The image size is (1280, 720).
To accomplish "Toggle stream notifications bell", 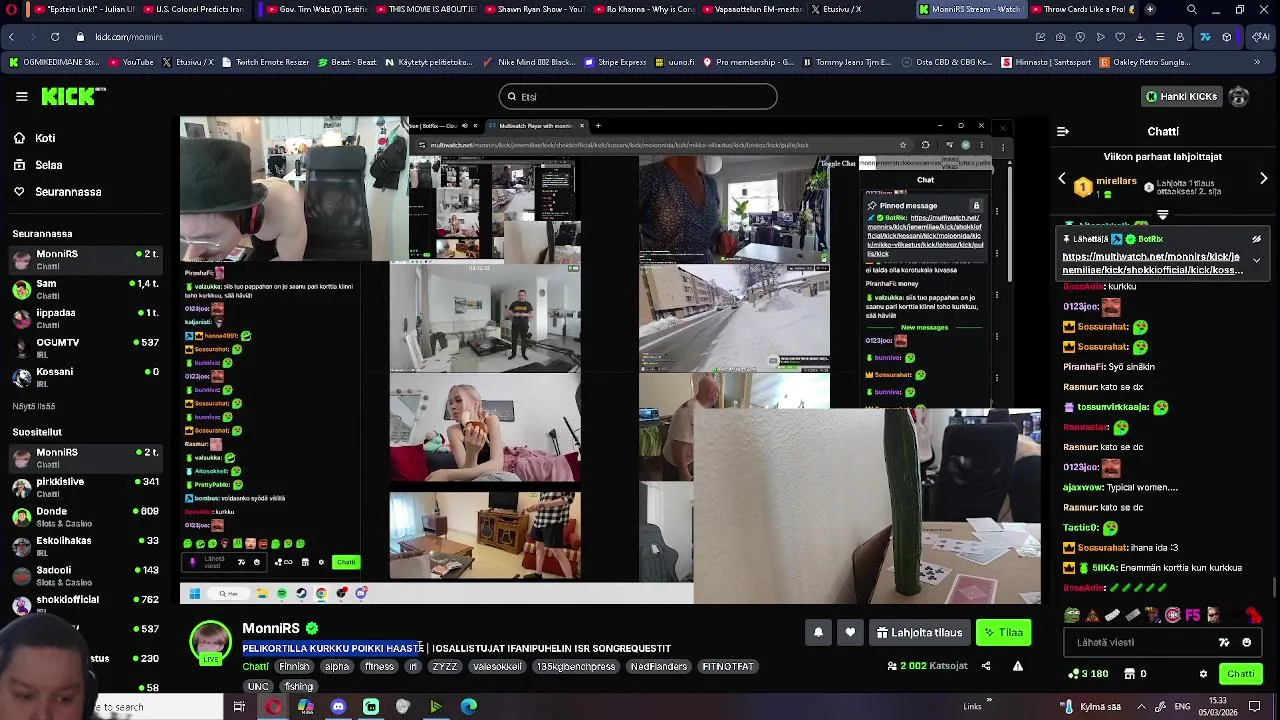I will coord(818,632).
